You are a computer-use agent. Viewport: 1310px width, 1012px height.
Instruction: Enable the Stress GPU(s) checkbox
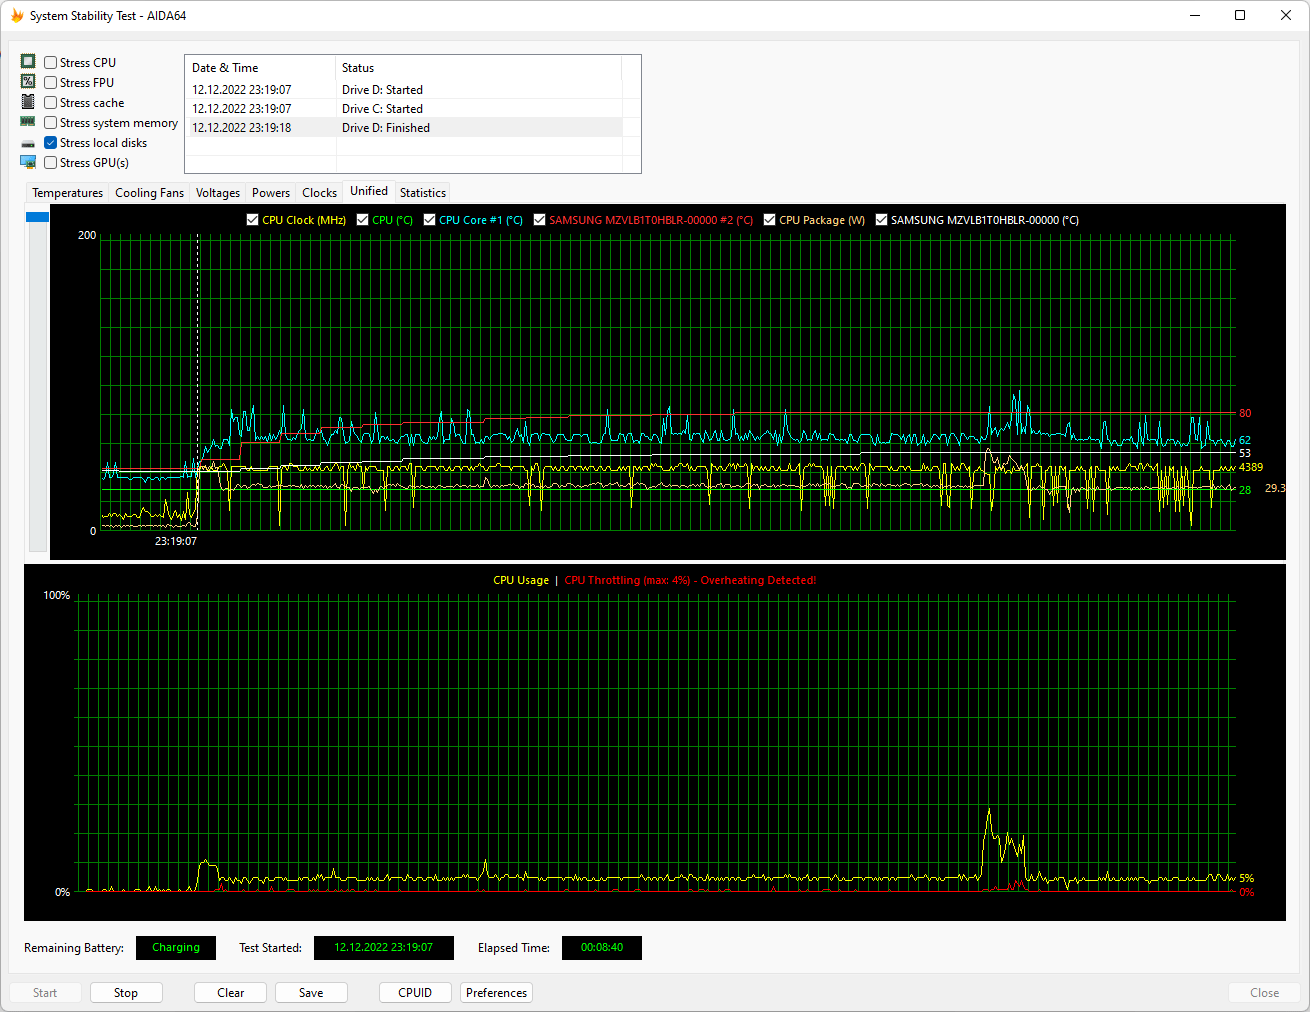tap(51, 163)
